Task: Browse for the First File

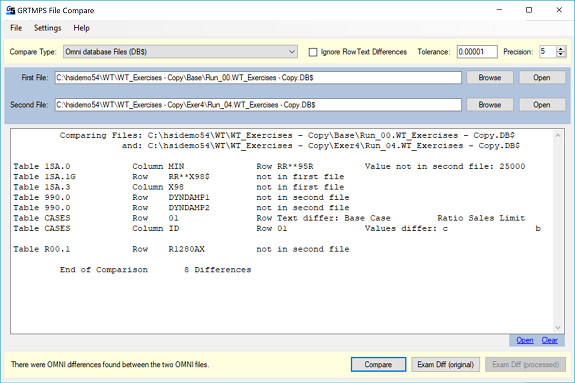Action: [x=490, y=77]
